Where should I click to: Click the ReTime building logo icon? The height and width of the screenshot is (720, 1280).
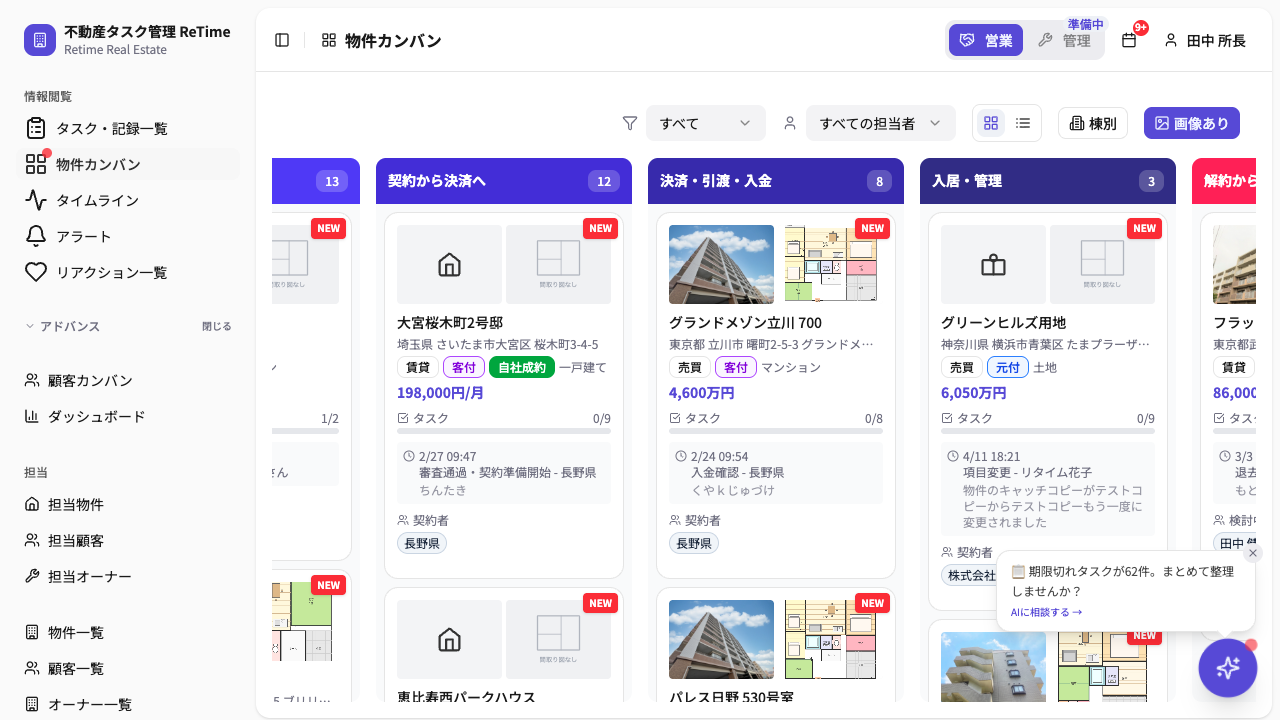40,40
